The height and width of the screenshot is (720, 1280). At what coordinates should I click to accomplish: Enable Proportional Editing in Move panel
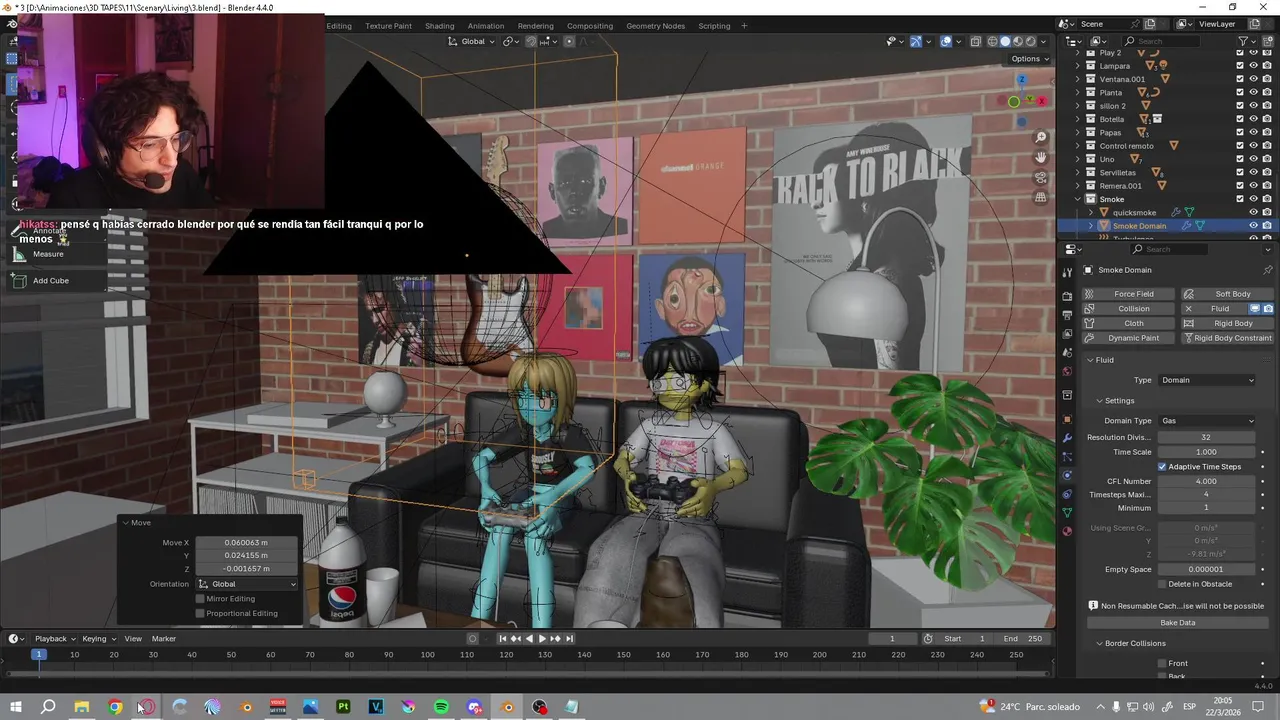click(200, 614)
